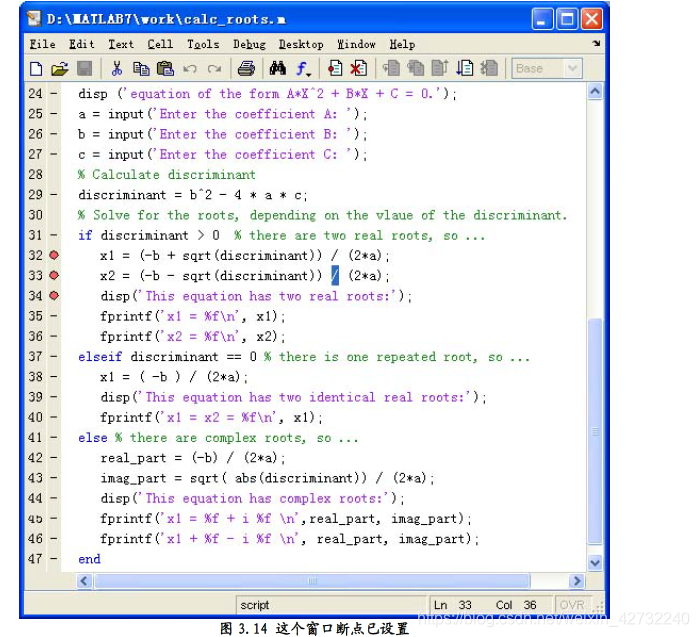This screenshot has width=699, height=637.
Task: Click the Open file folder icon
Action: [x=60, y=69]
